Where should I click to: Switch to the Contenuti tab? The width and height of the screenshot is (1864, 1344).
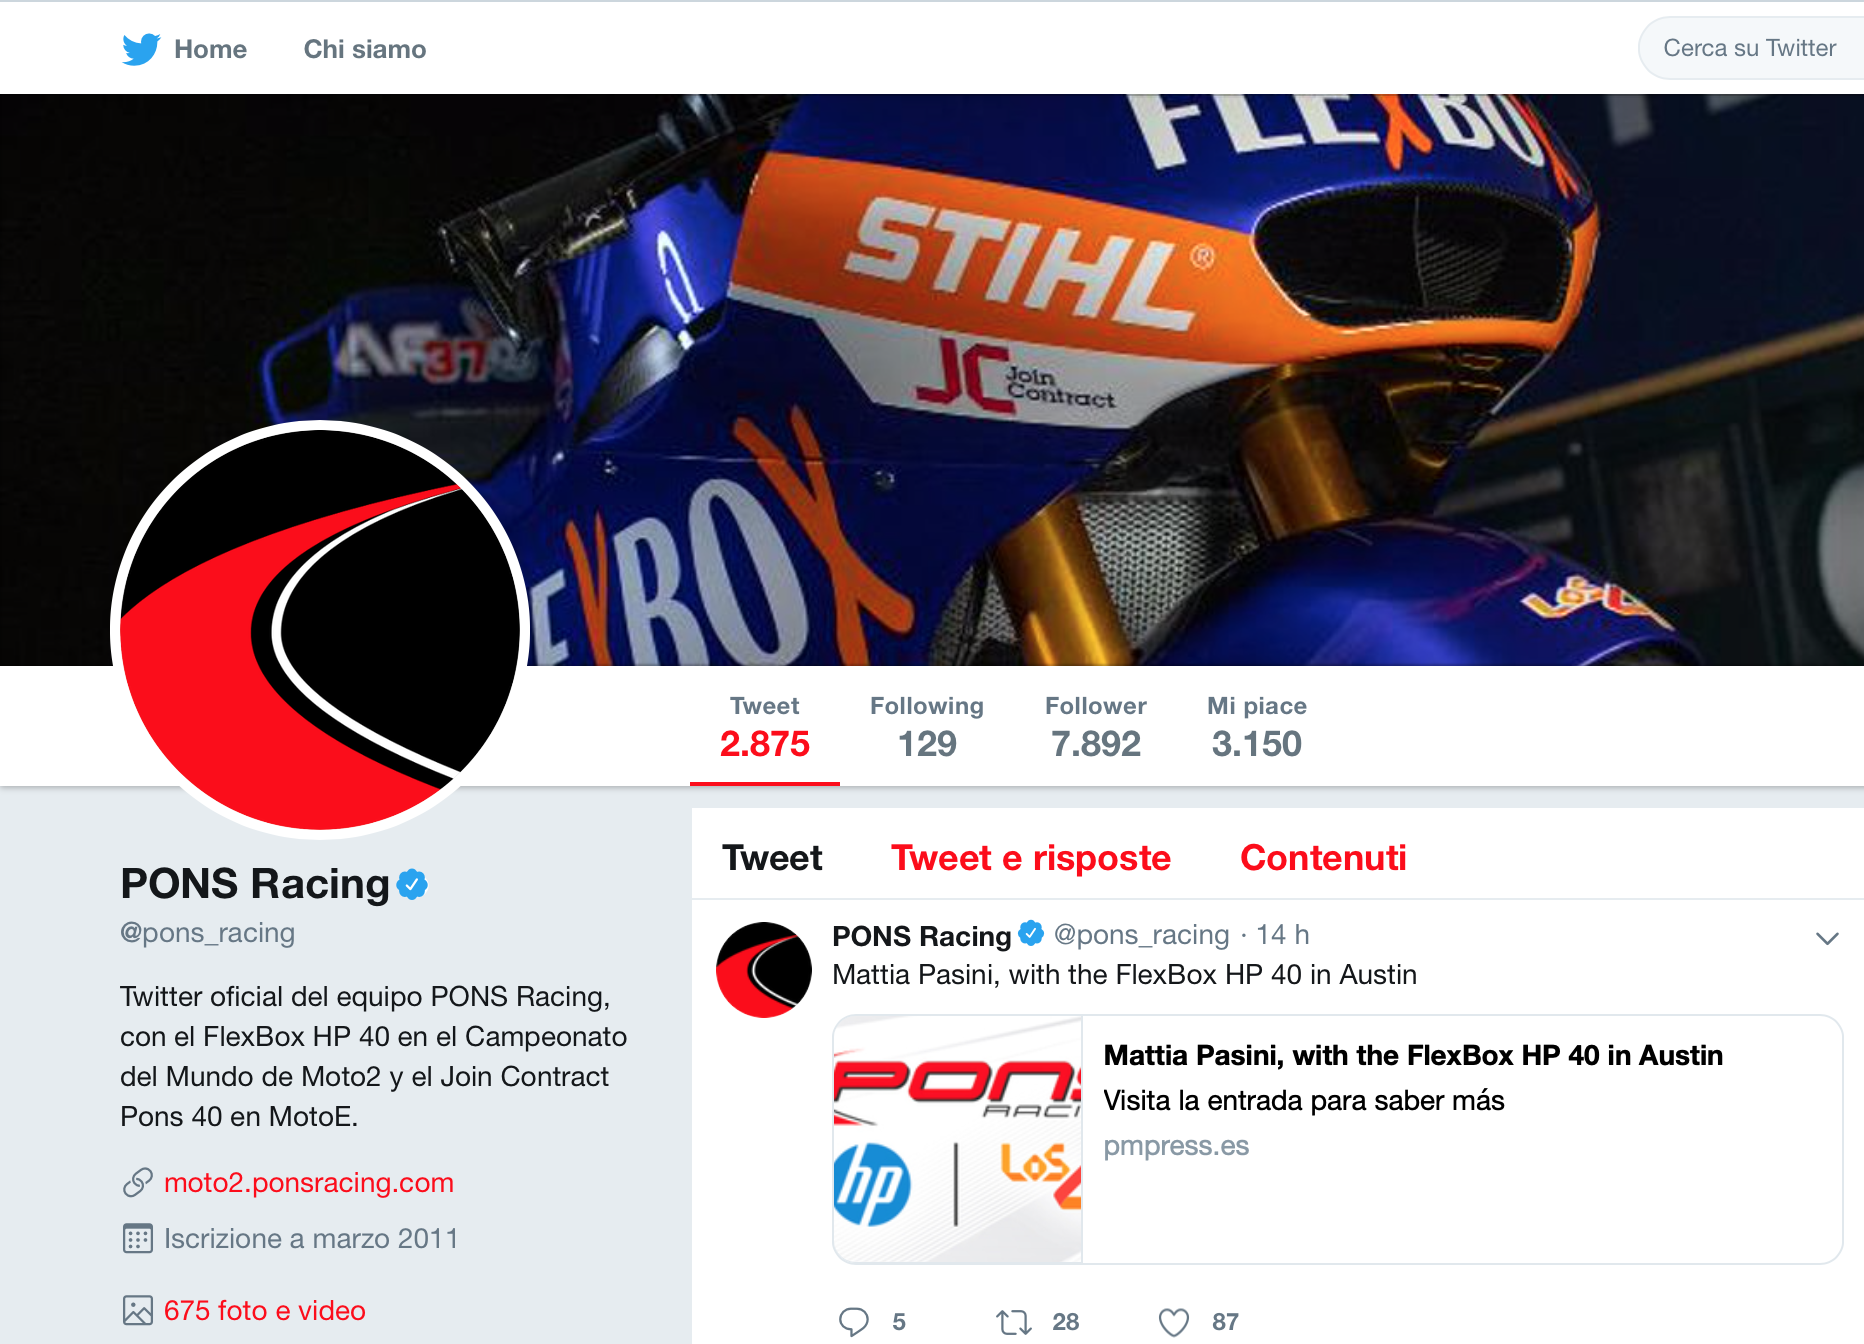tap(1322, 858)
